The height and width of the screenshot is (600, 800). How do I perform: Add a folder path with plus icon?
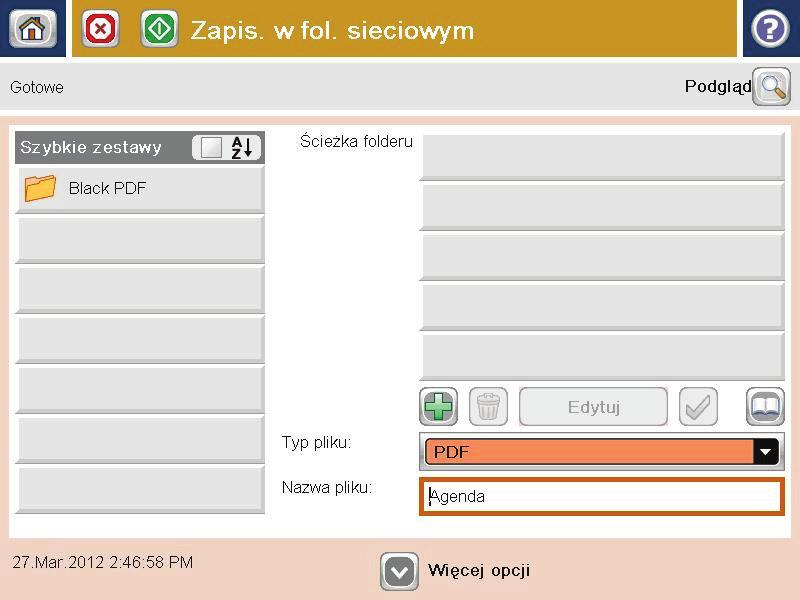tap(438, 407)
